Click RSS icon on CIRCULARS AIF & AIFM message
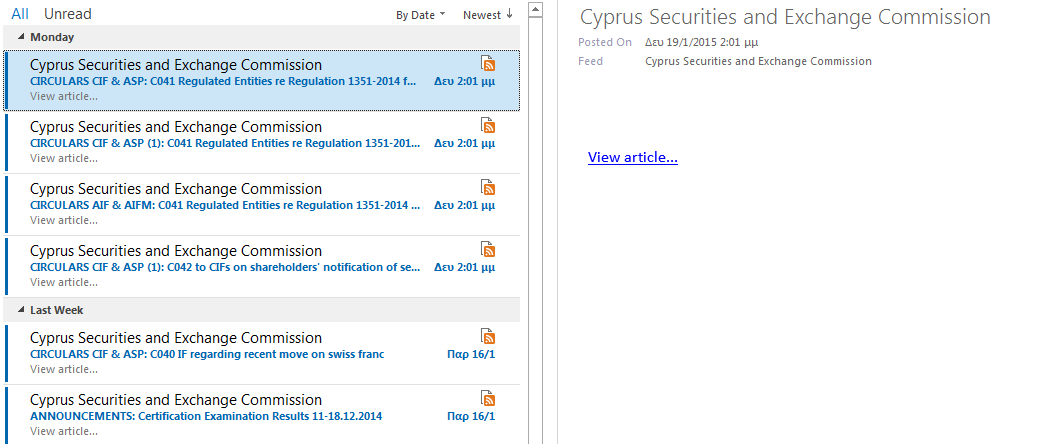The height and width of the screenshot is (444, 1038). tap(488, 188)
